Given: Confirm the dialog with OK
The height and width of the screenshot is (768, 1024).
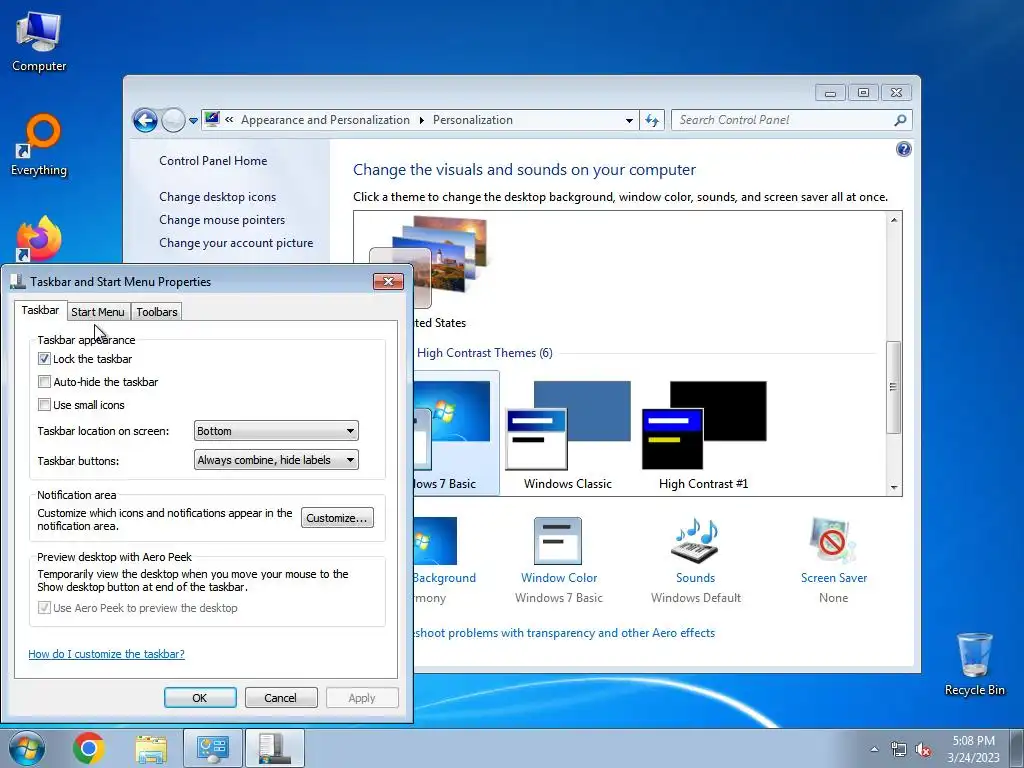Looking at the screenshot, I should pos(200,697).
